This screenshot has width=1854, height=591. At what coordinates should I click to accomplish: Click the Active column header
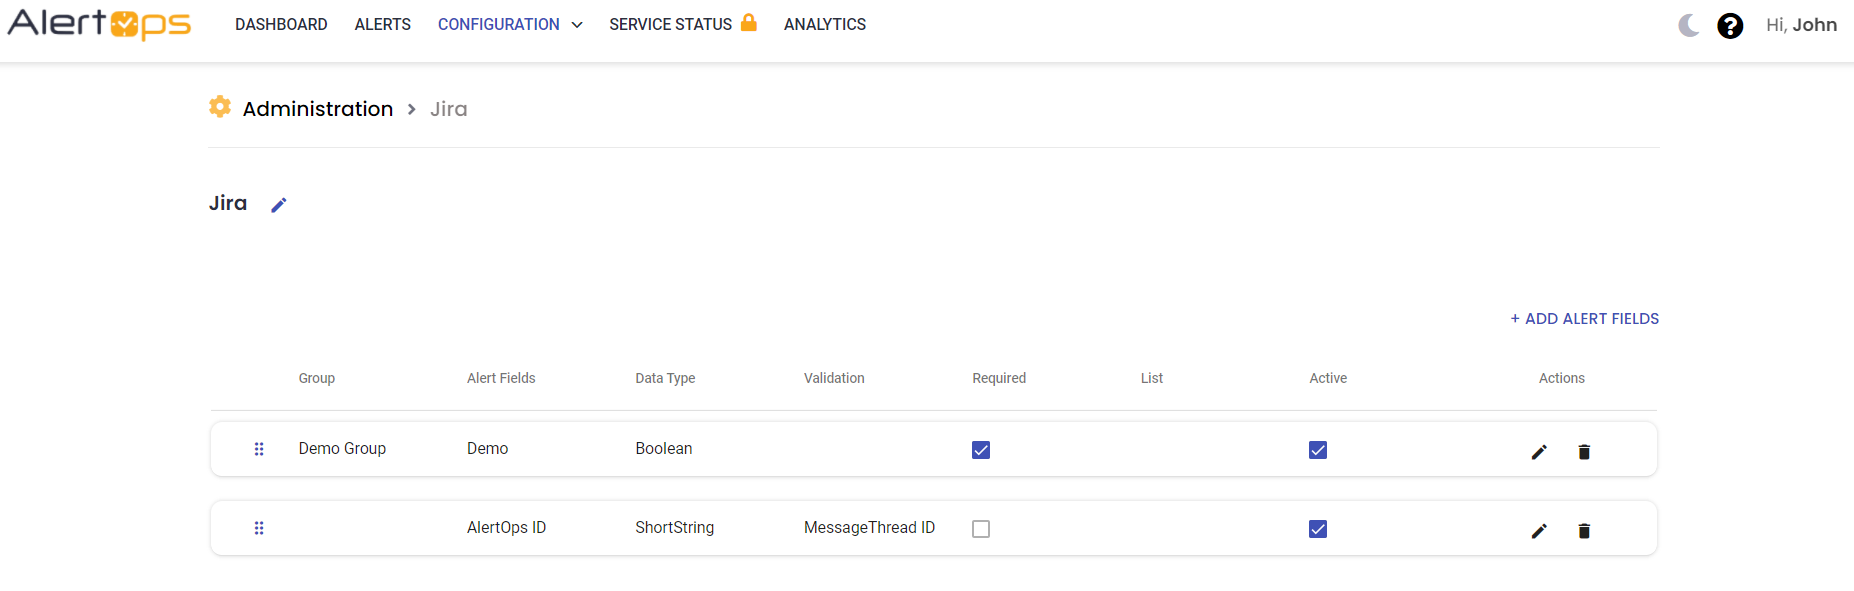click(x=1328, y=378)
